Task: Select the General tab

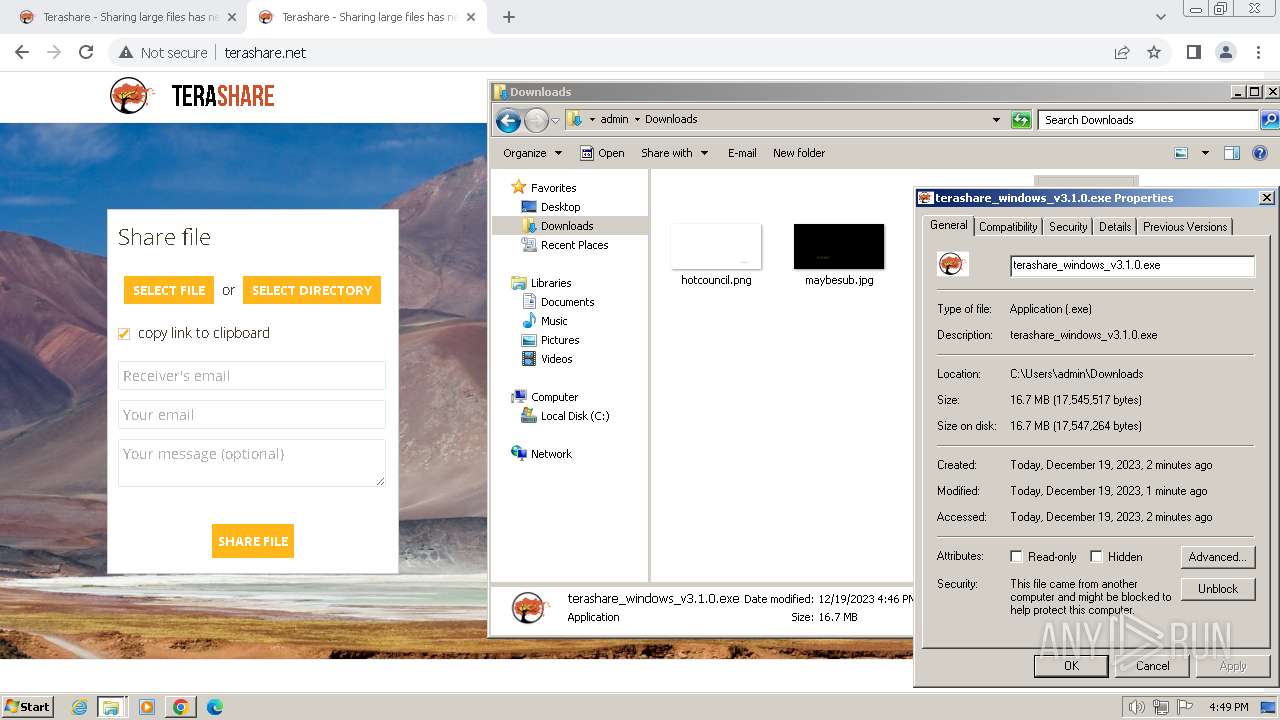Action: tap(949, 225)
